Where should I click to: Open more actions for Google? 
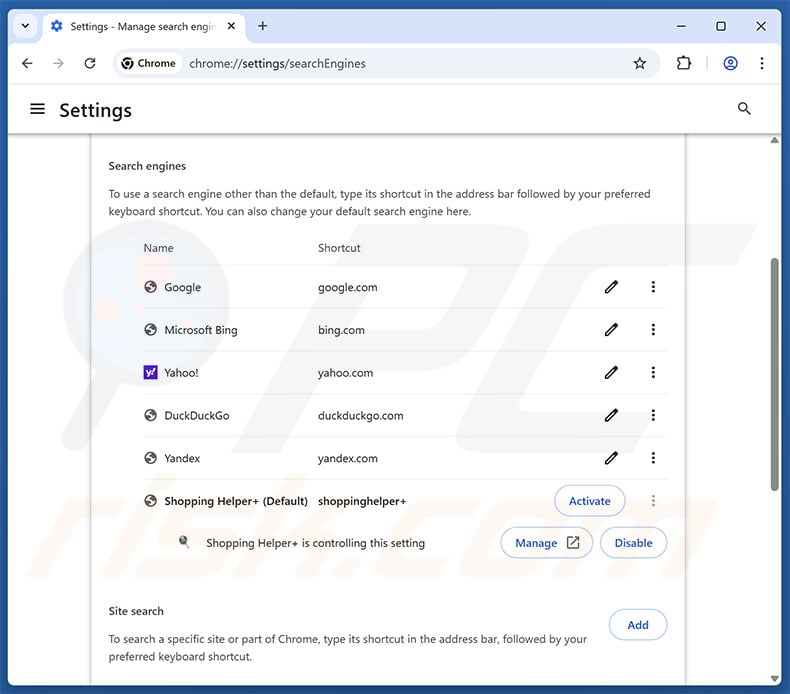[653, 287]
